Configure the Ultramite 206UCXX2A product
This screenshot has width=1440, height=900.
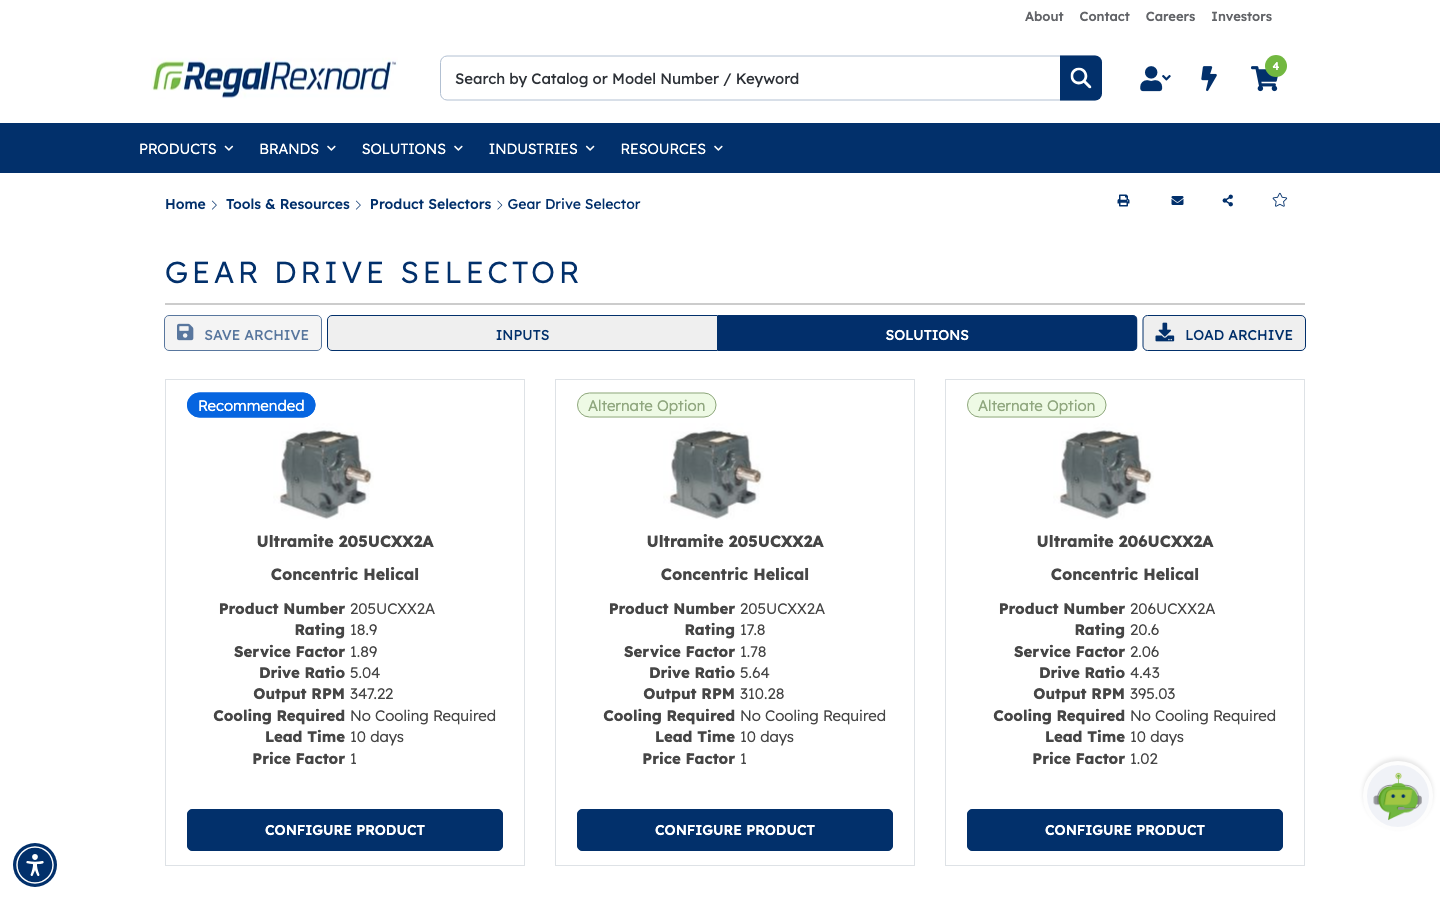click(1125, 830)
